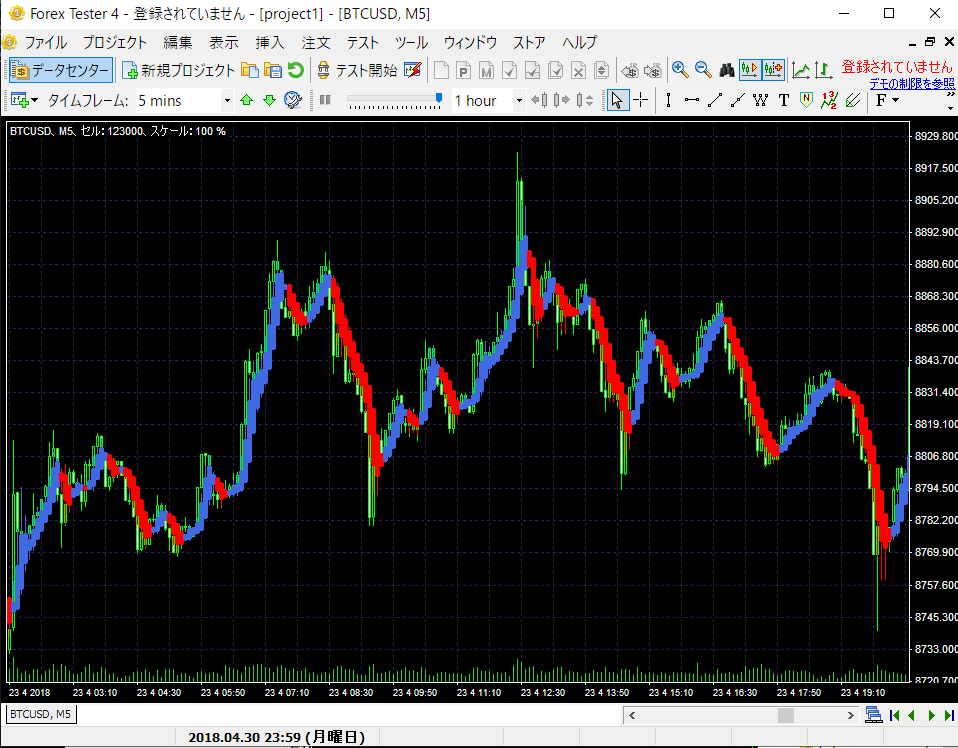Toggle the chart auto-scroll button

coord(749,70)
